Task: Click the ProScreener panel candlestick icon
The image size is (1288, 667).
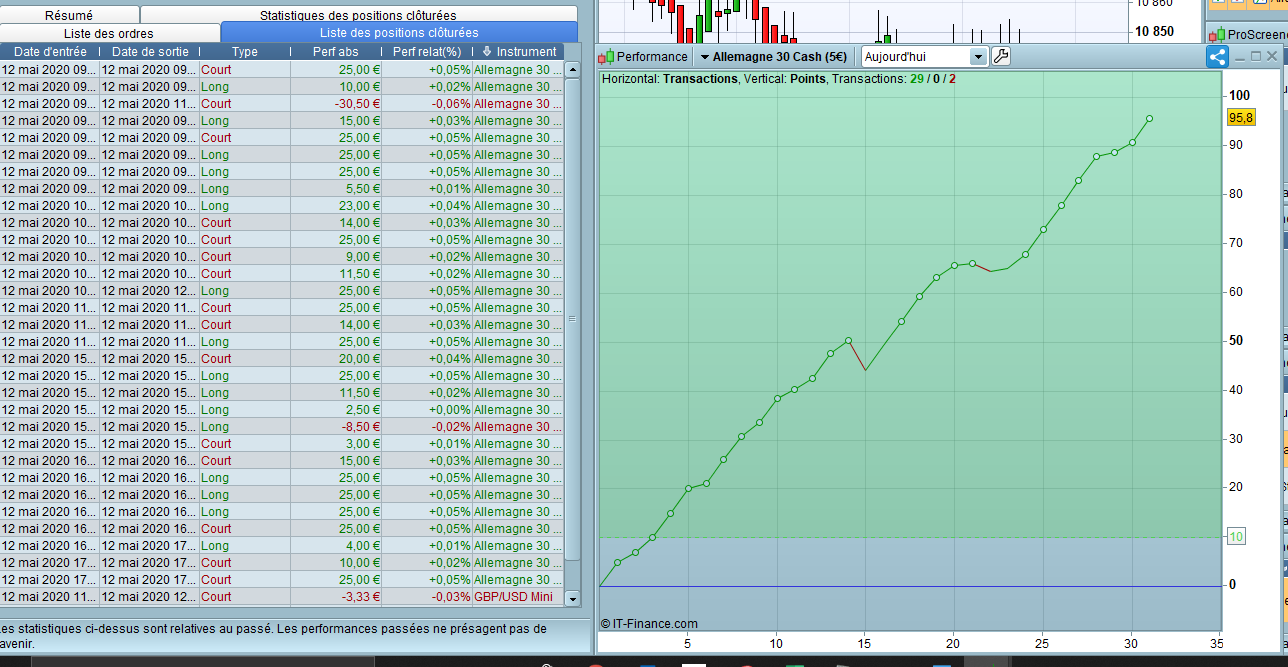Action: click(1217, 34)
